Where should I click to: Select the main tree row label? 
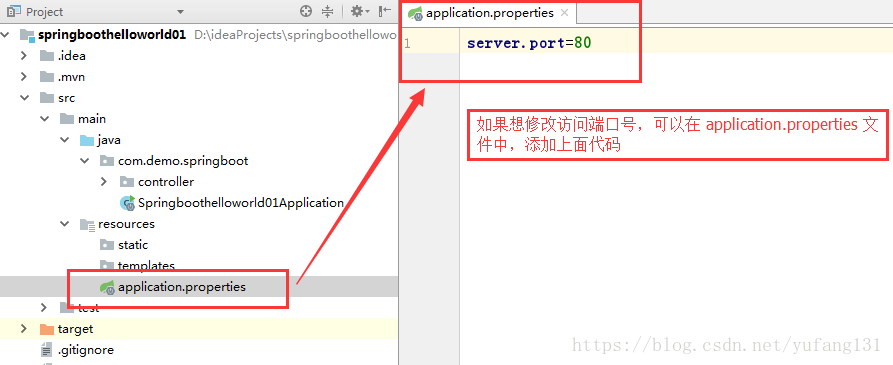[92, 119]
